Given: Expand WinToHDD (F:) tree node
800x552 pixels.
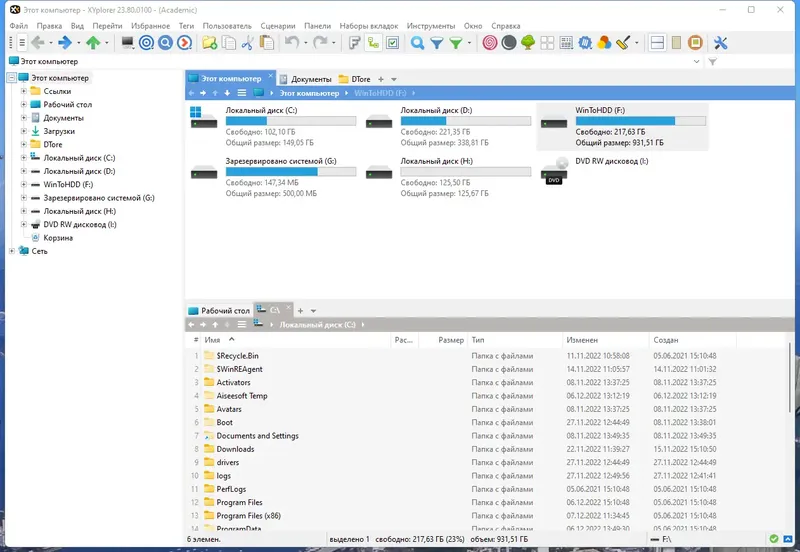Looking at the screenshot, I should point(23,184).
